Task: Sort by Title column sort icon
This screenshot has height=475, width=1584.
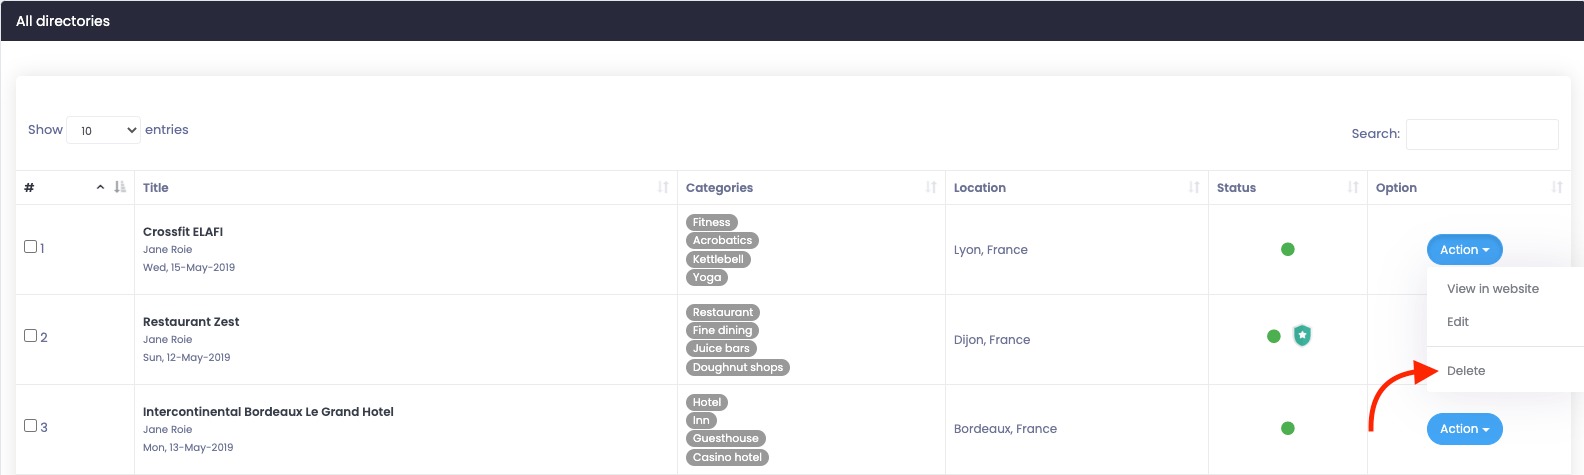Action: point(663,187)
